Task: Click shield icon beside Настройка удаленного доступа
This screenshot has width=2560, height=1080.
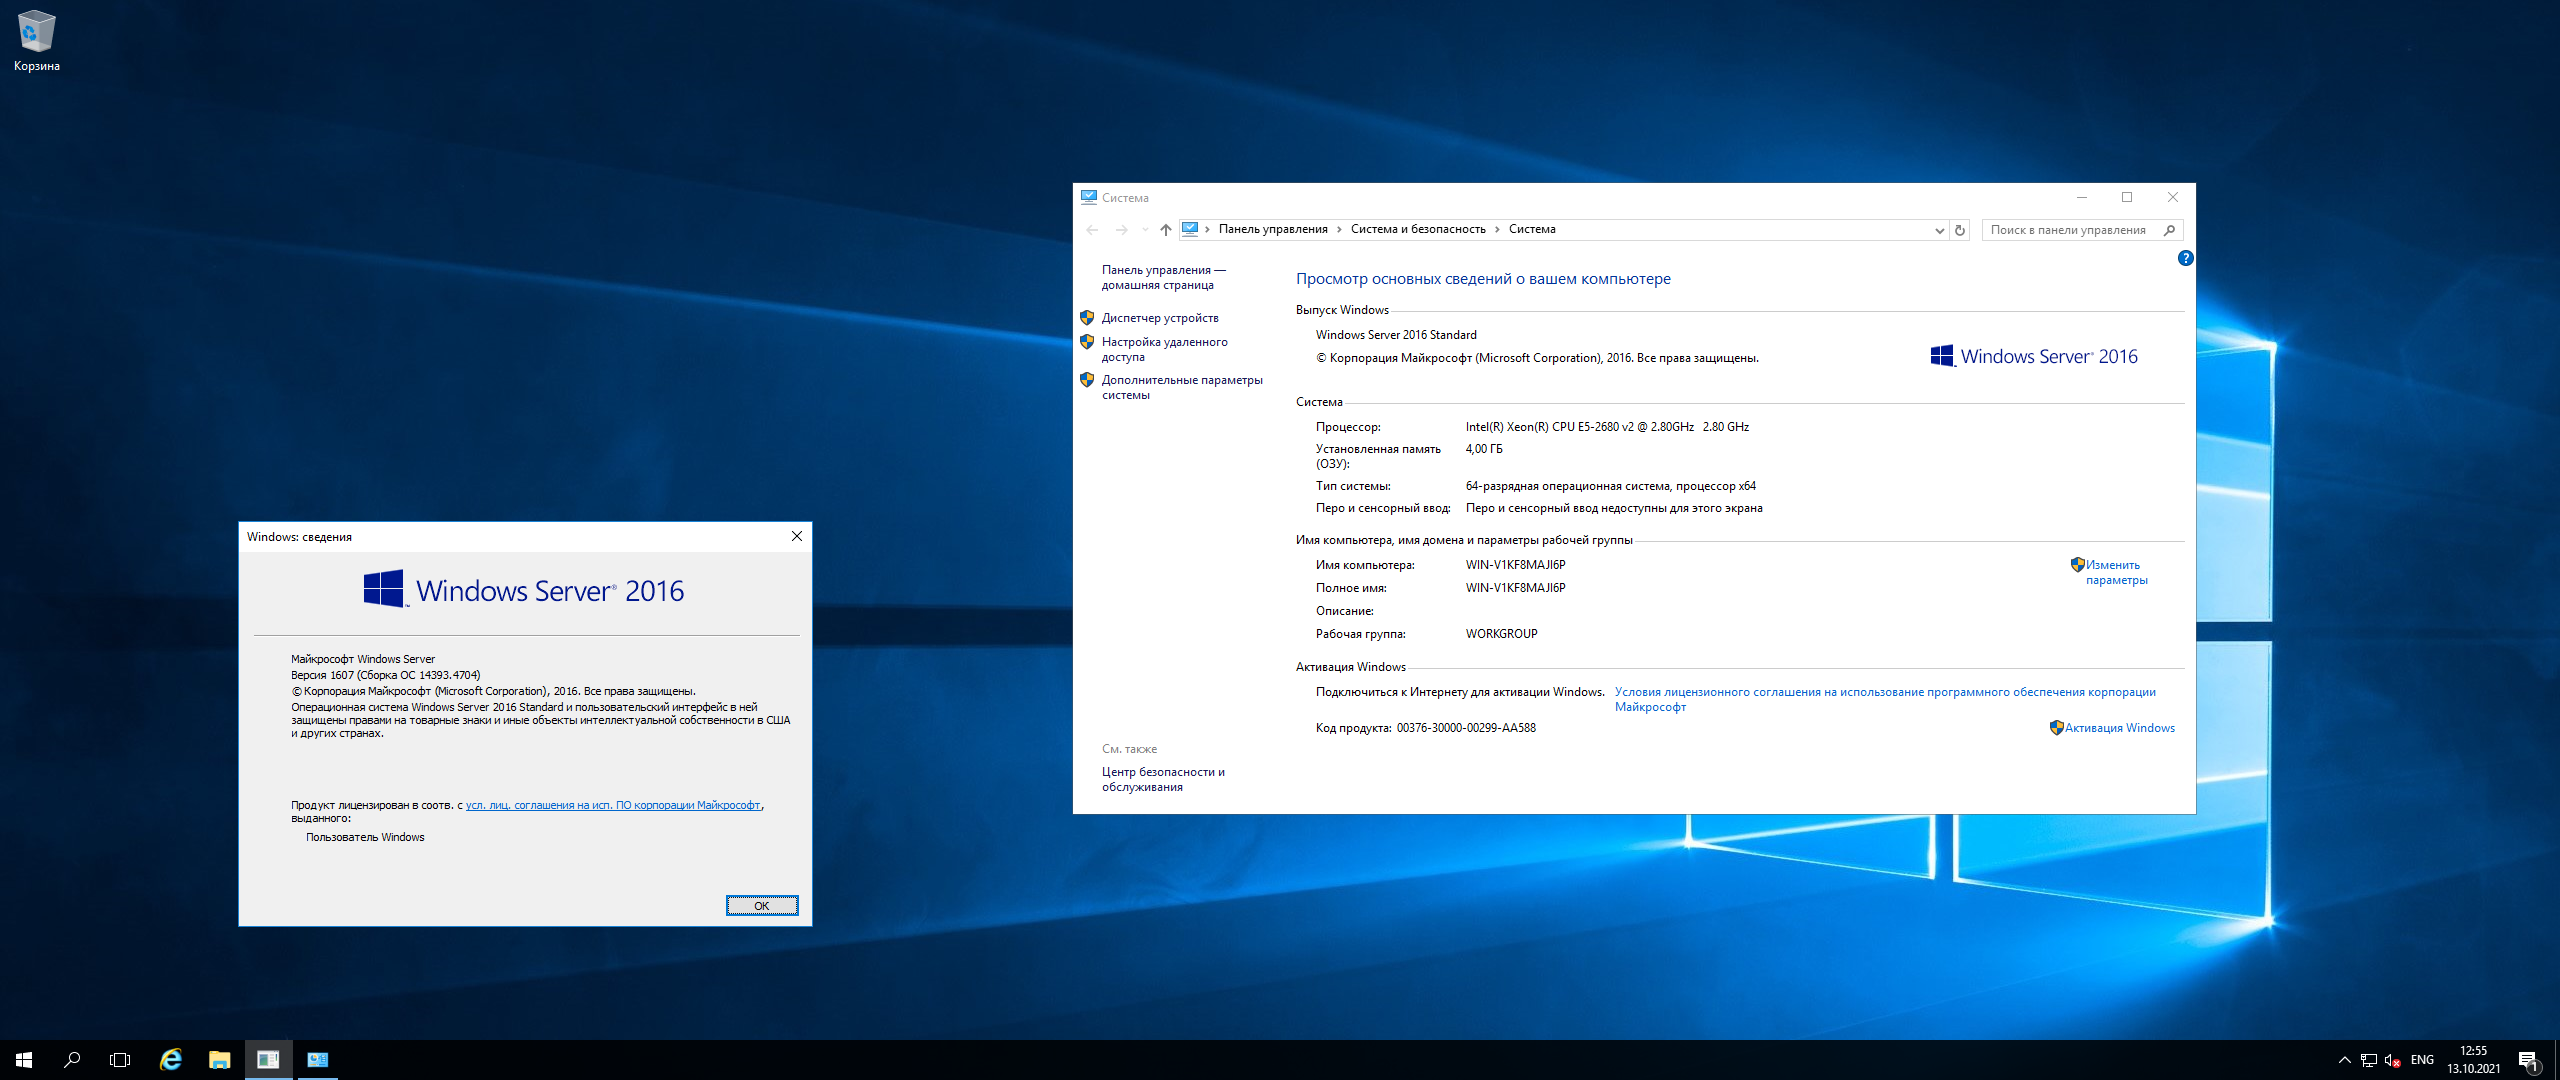Action: (1087, 342)
